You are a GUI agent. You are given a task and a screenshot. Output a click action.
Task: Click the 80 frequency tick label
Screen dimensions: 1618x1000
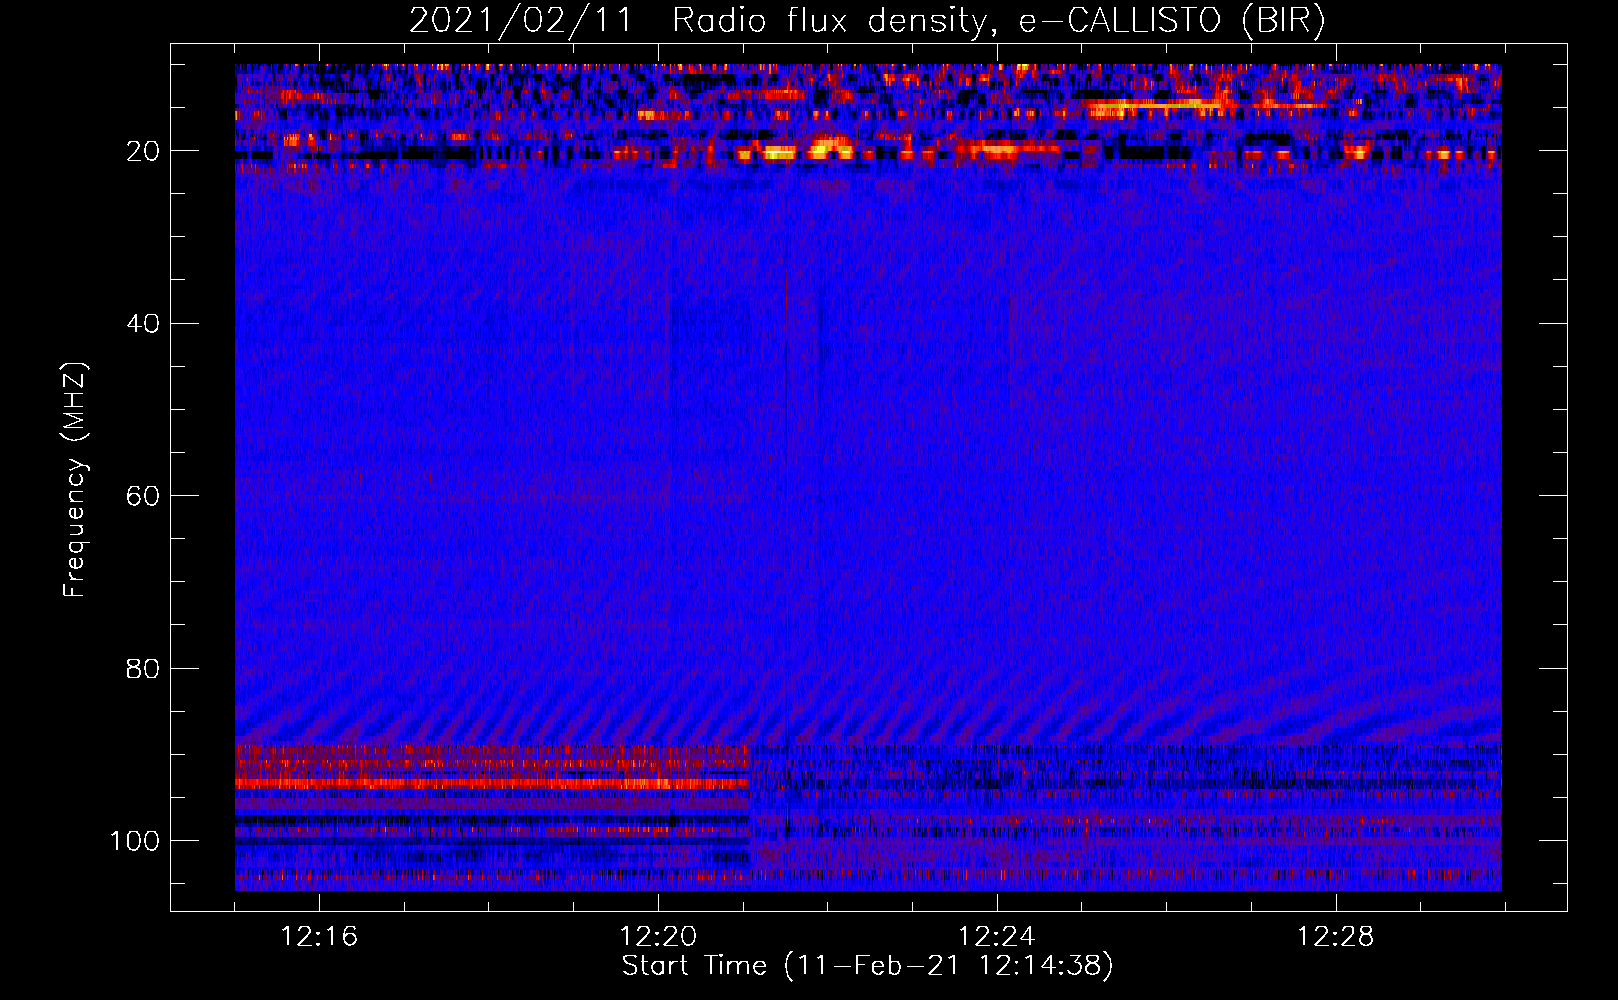click(143, 668)
